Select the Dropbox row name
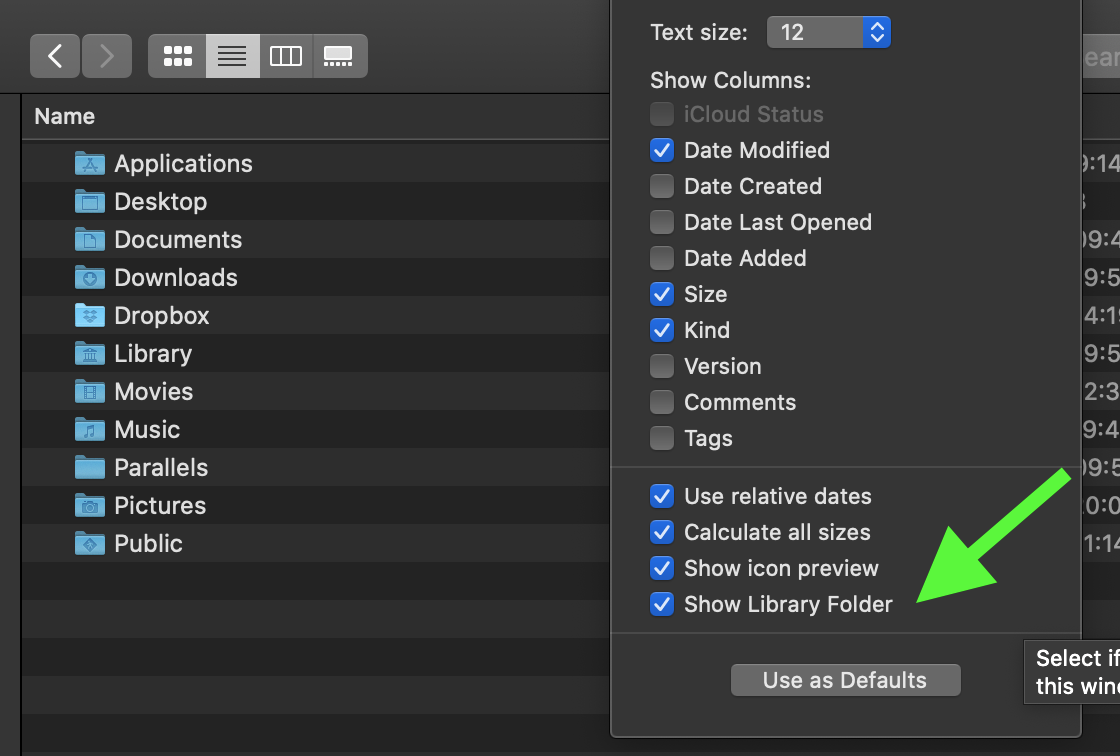 click(161, 315)
